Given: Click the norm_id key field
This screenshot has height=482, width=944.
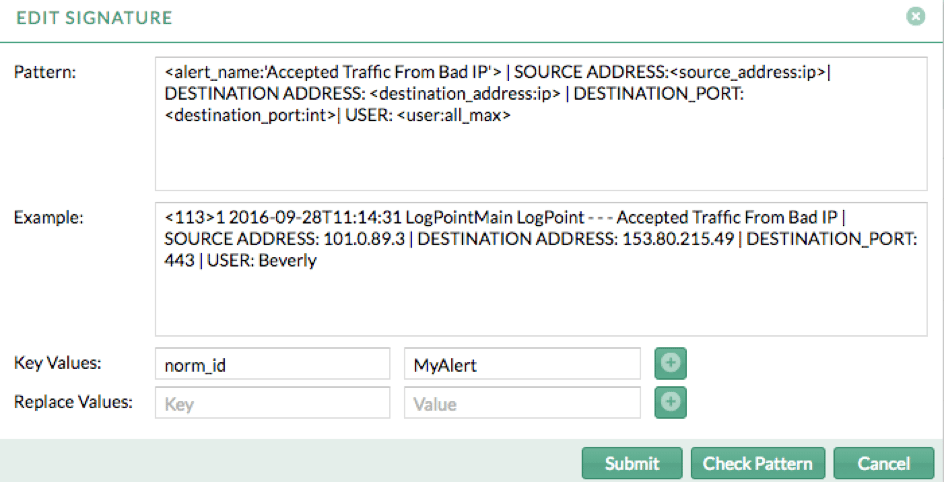Looking at the screenshot, I should (x=272, y=365).
